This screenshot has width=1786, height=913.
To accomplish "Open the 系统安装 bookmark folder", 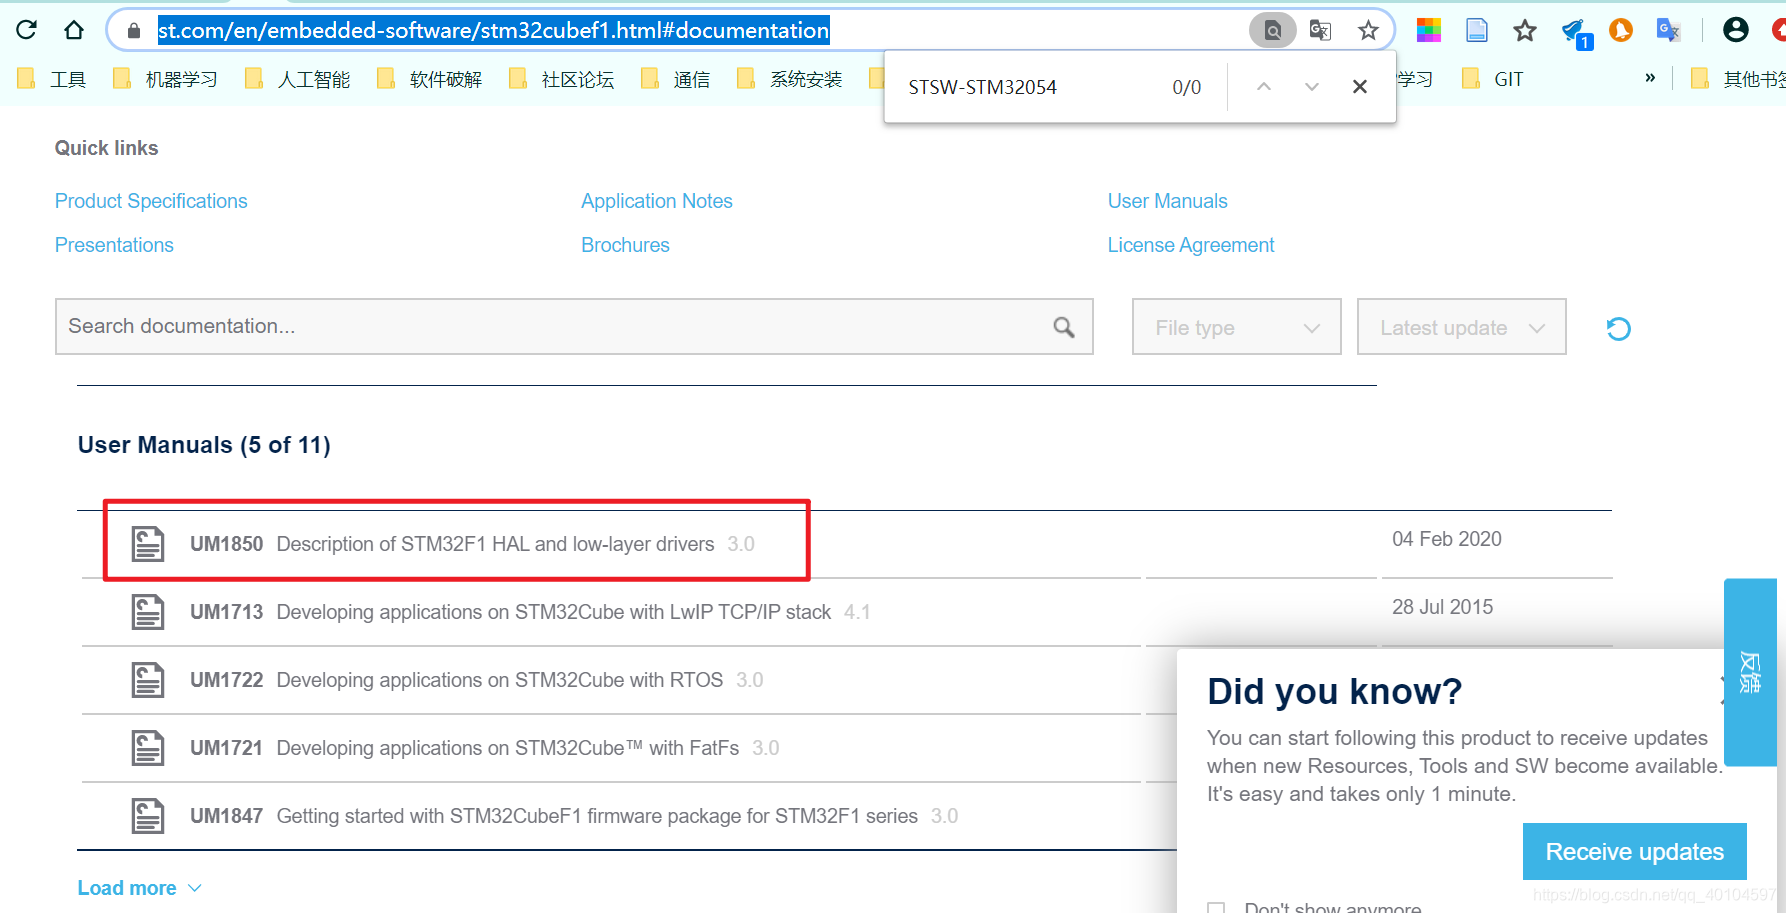I will click(789, 79).
